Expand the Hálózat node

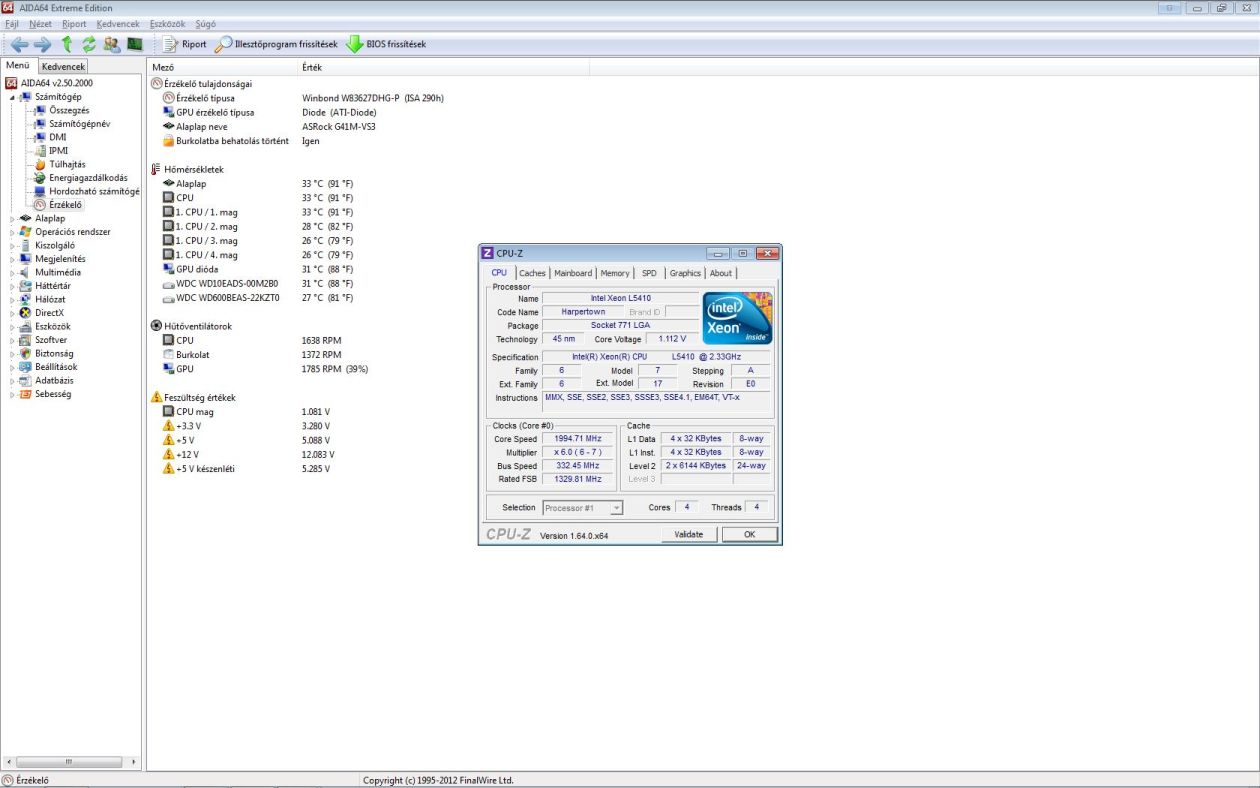click(13, 299)
